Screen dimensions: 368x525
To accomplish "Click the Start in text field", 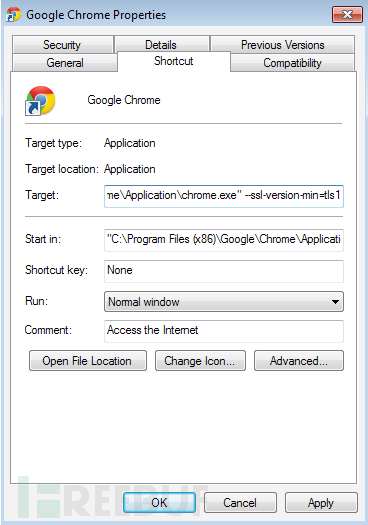I will coord(224,240).
